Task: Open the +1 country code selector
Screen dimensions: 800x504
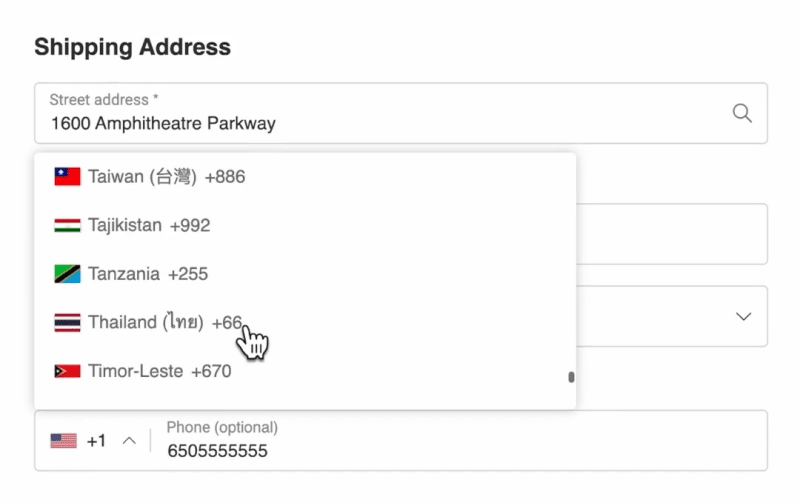Action: 93,441
